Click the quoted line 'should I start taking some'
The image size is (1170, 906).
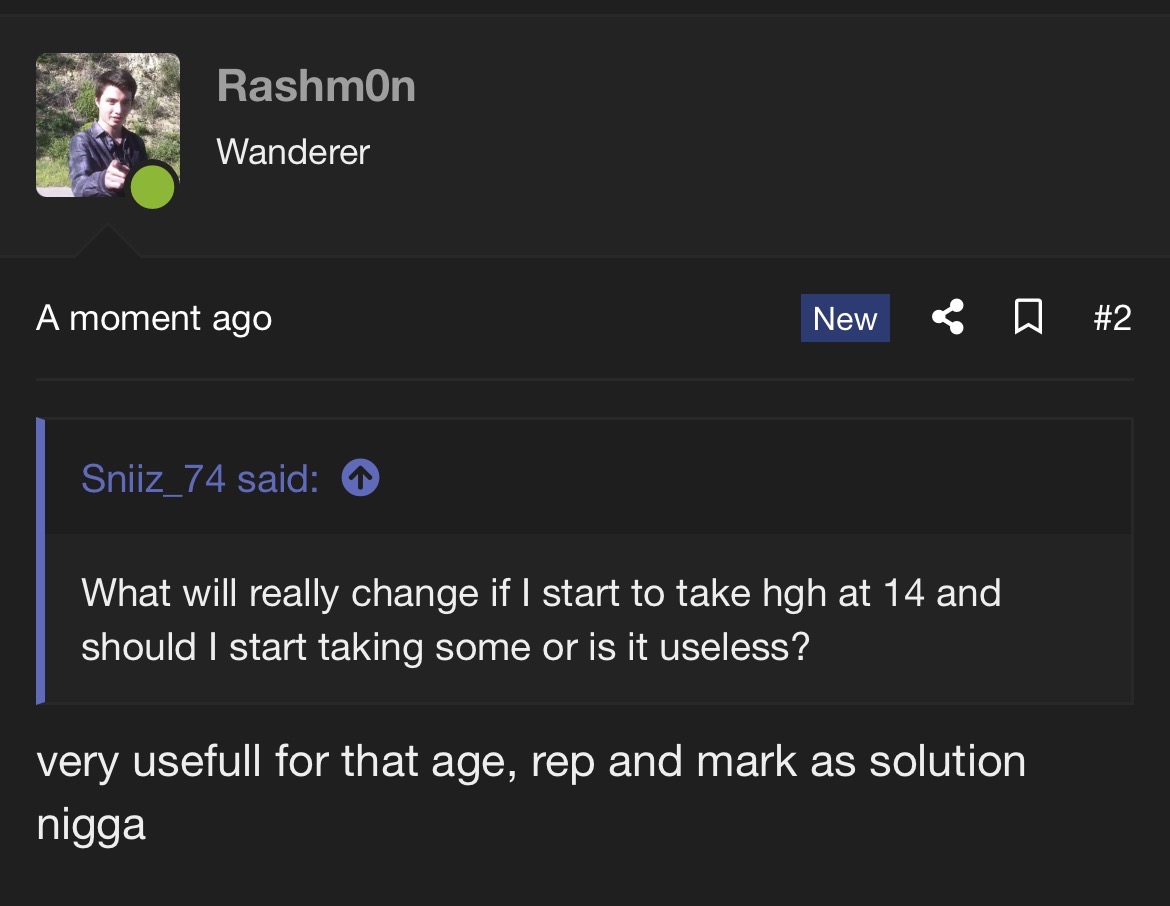[x=445, y=646]
